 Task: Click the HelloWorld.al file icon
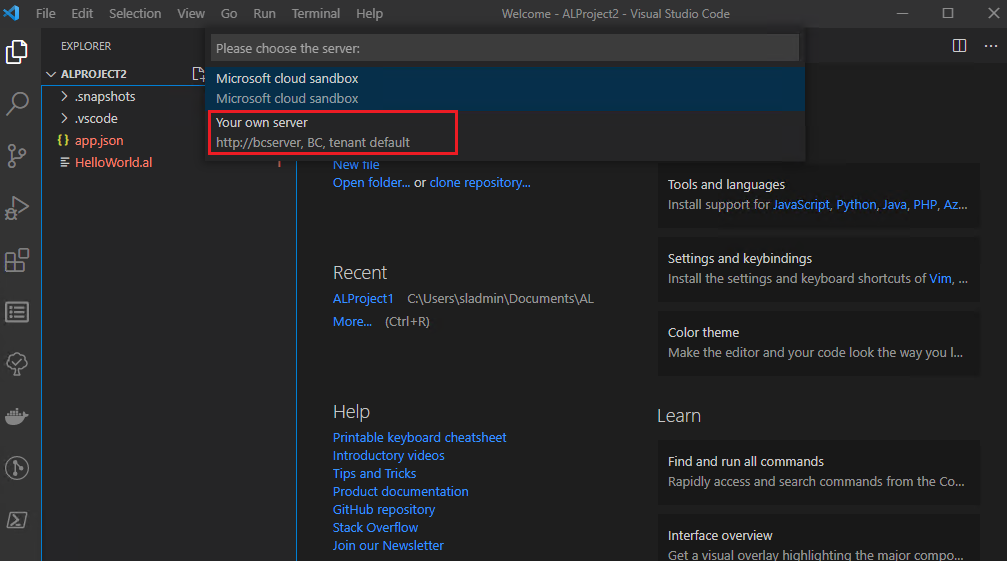click(65, 162)
